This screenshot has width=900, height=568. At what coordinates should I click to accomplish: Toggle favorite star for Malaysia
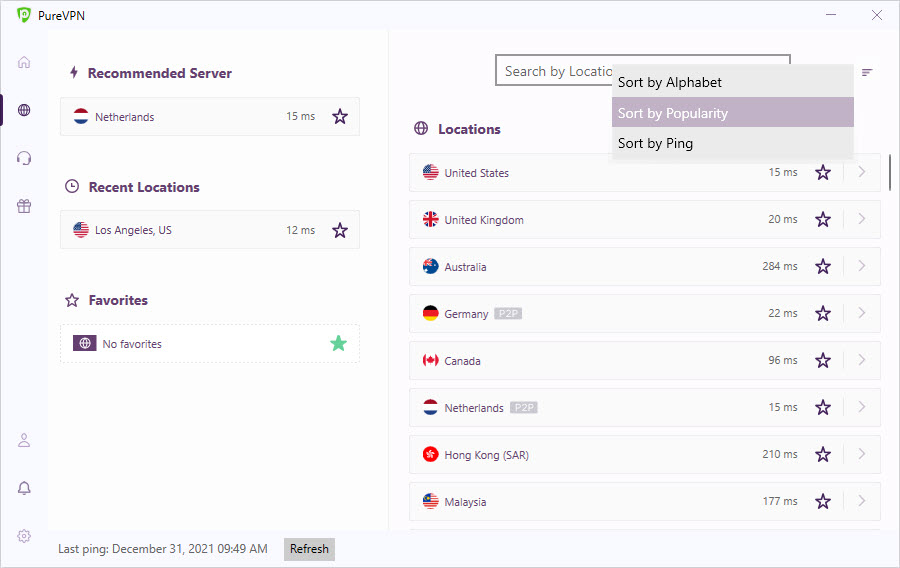point(823,501)
